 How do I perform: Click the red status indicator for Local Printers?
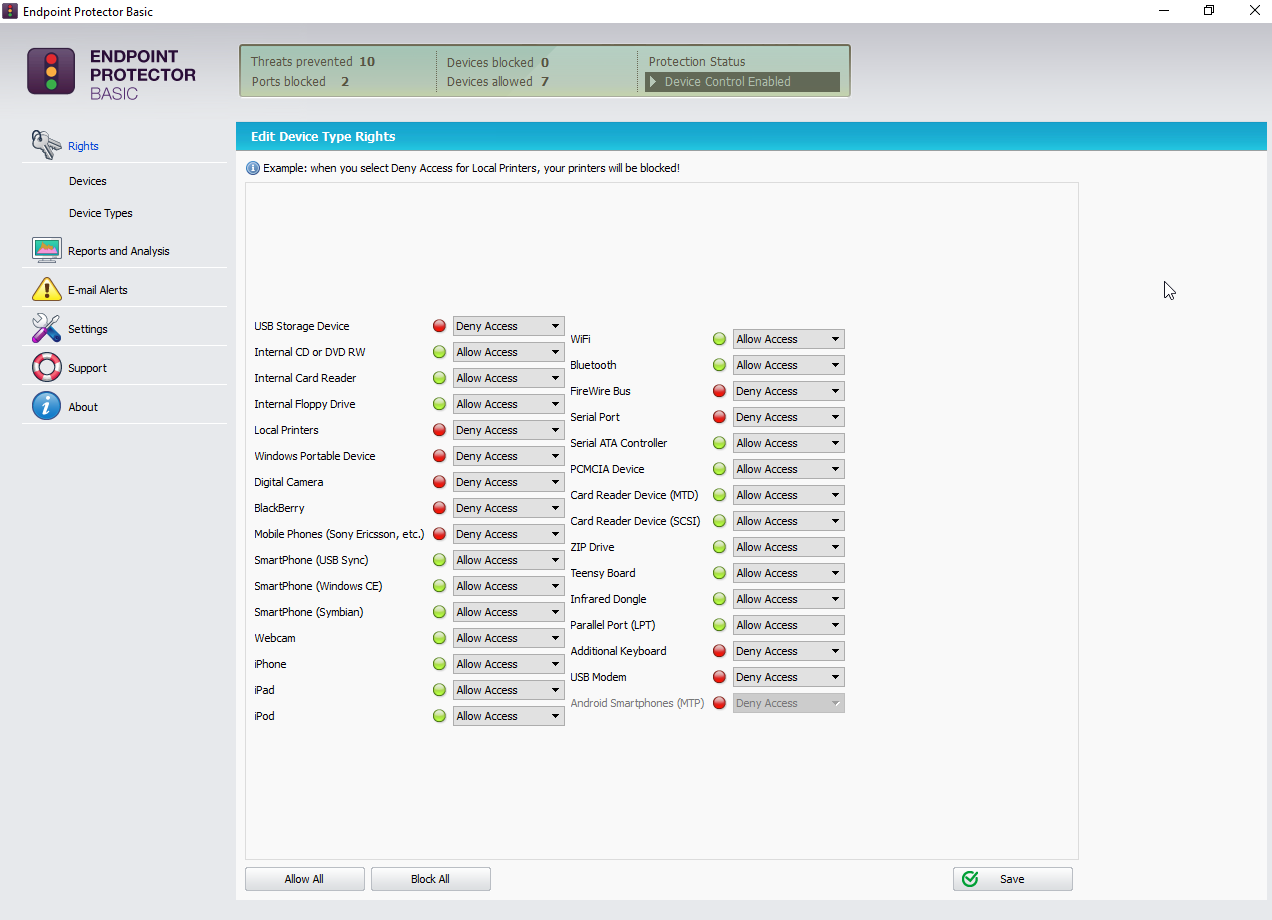click(439, 430)
